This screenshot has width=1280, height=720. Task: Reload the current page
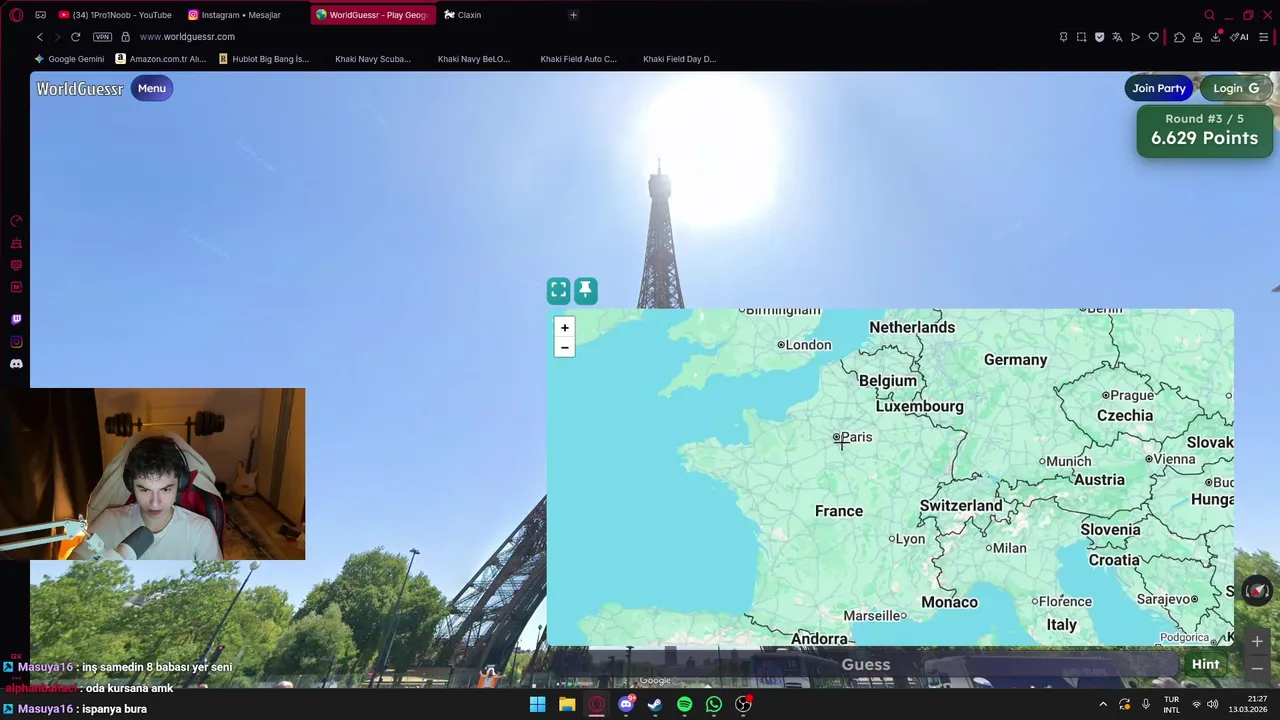[75, 37]
